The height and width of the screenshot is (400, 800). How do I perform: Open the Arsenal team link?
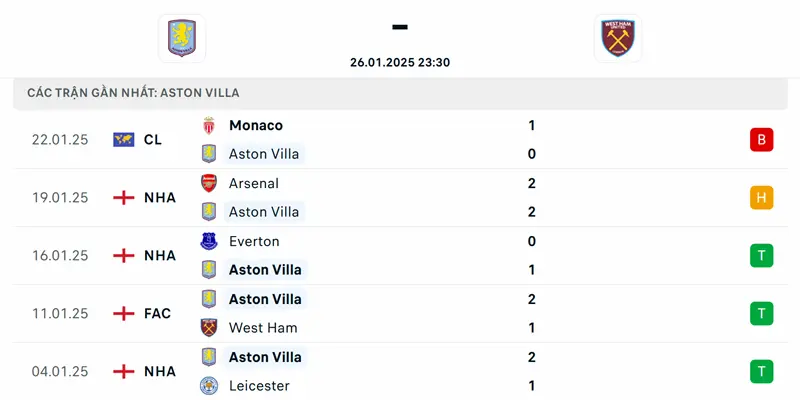click(254, 184)
